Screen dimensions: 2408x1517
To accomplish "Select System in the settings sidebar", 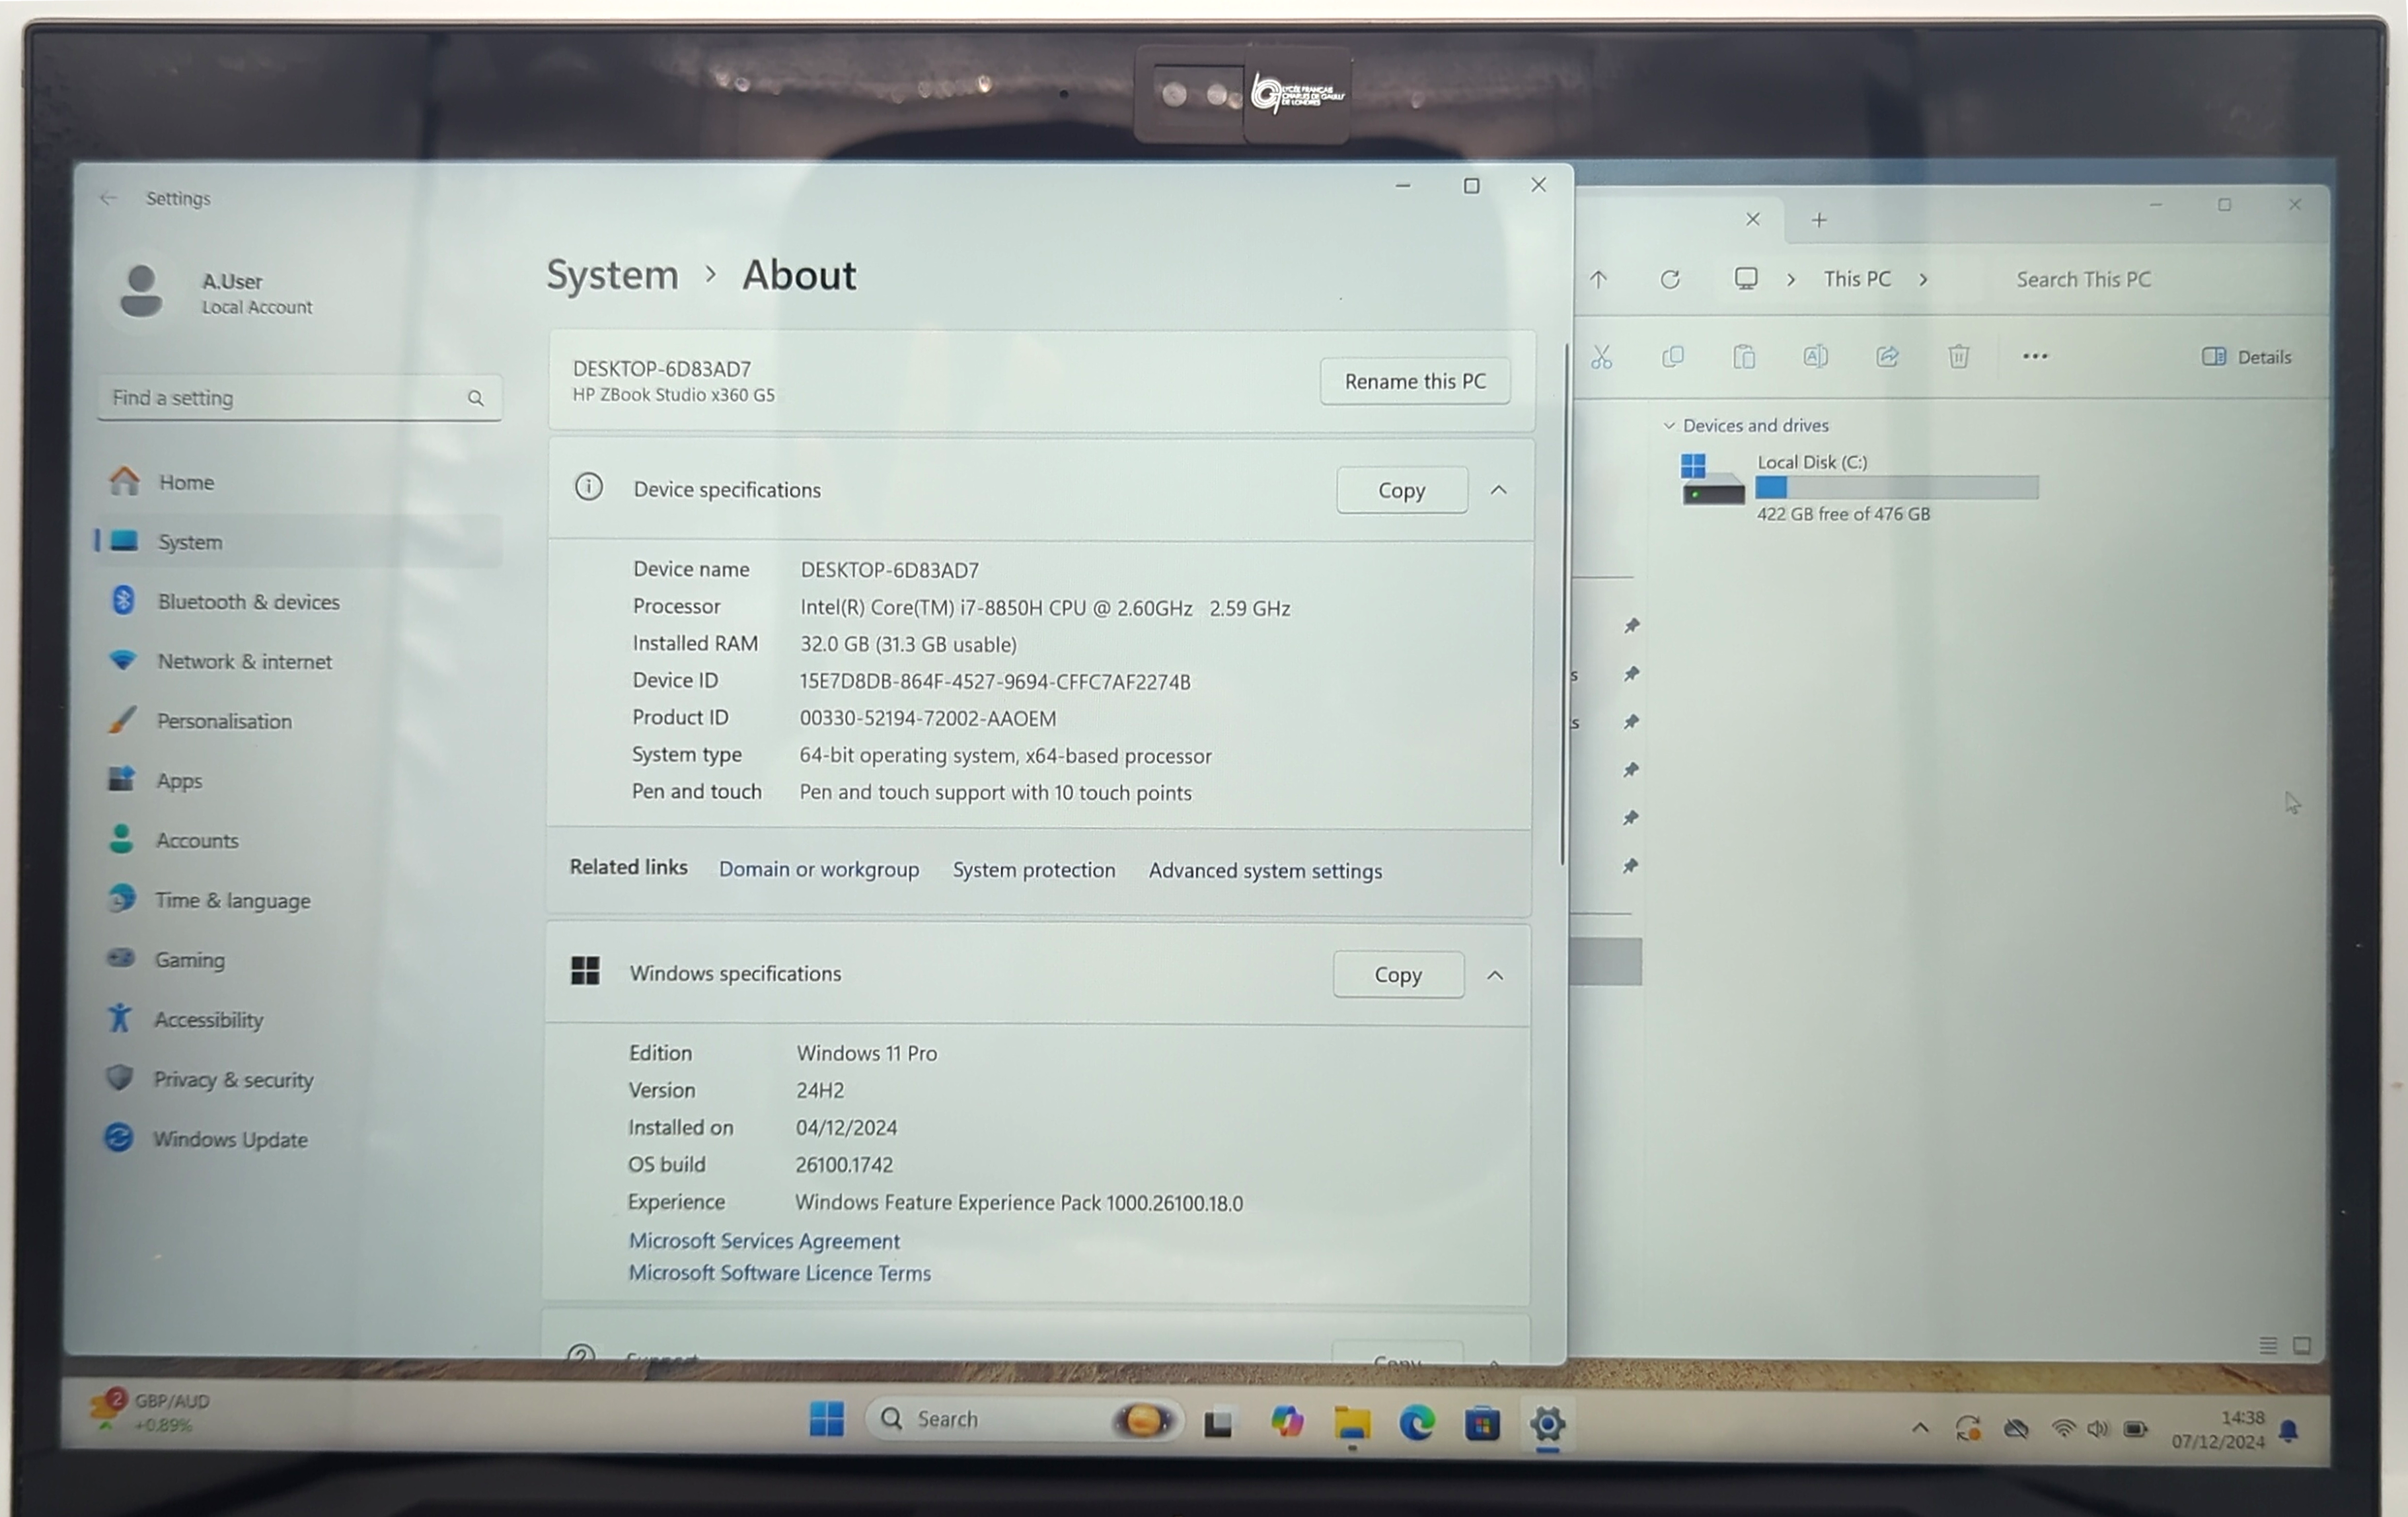I will coord(298,541).
